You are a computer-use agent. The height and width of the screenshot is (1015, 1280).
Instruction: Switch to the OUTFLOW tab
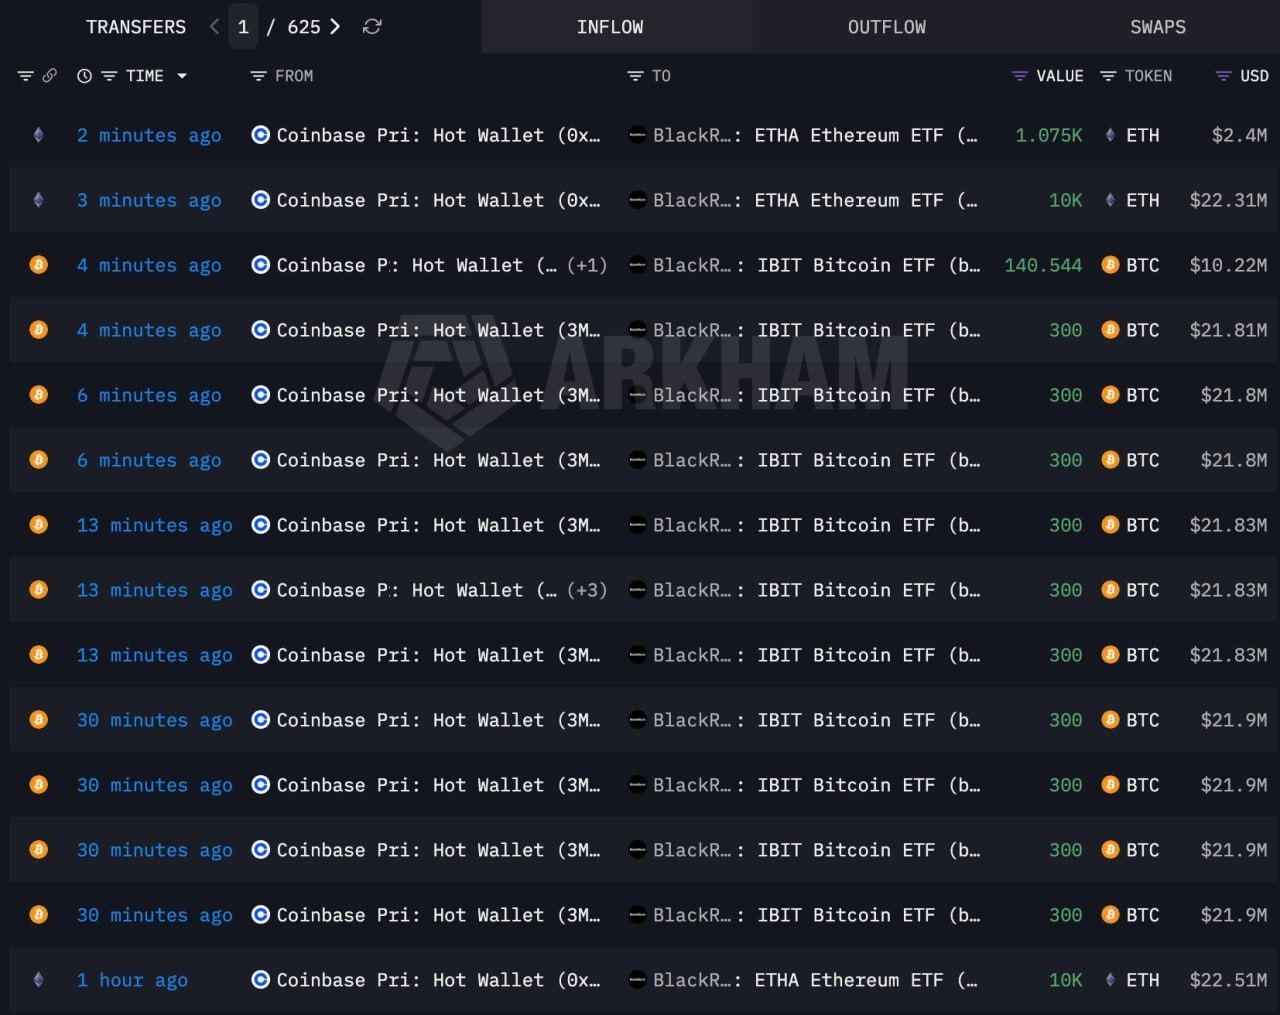(886, 27)
